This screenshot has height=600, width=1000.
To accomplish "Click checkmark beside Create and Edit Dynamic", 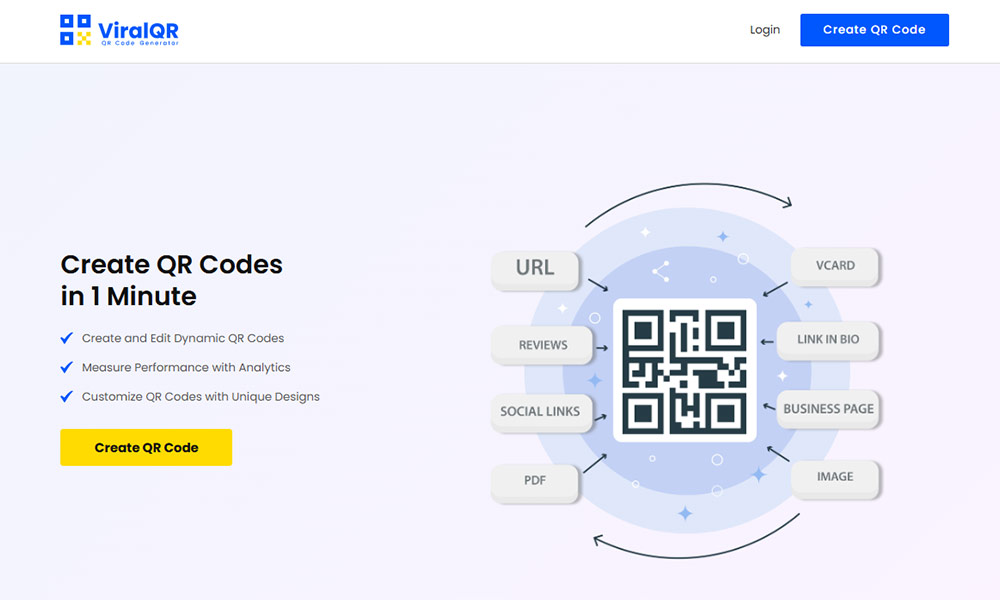I will coord(67,338).
